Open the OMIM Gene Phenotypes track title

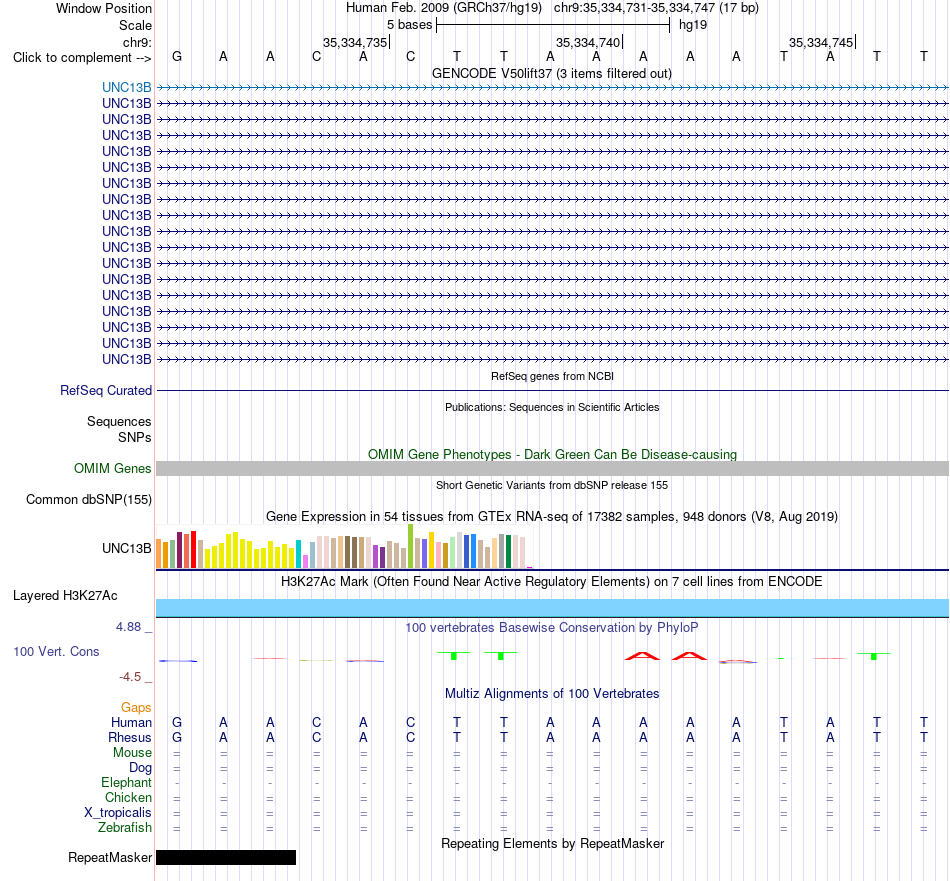[x=552, y=454]
